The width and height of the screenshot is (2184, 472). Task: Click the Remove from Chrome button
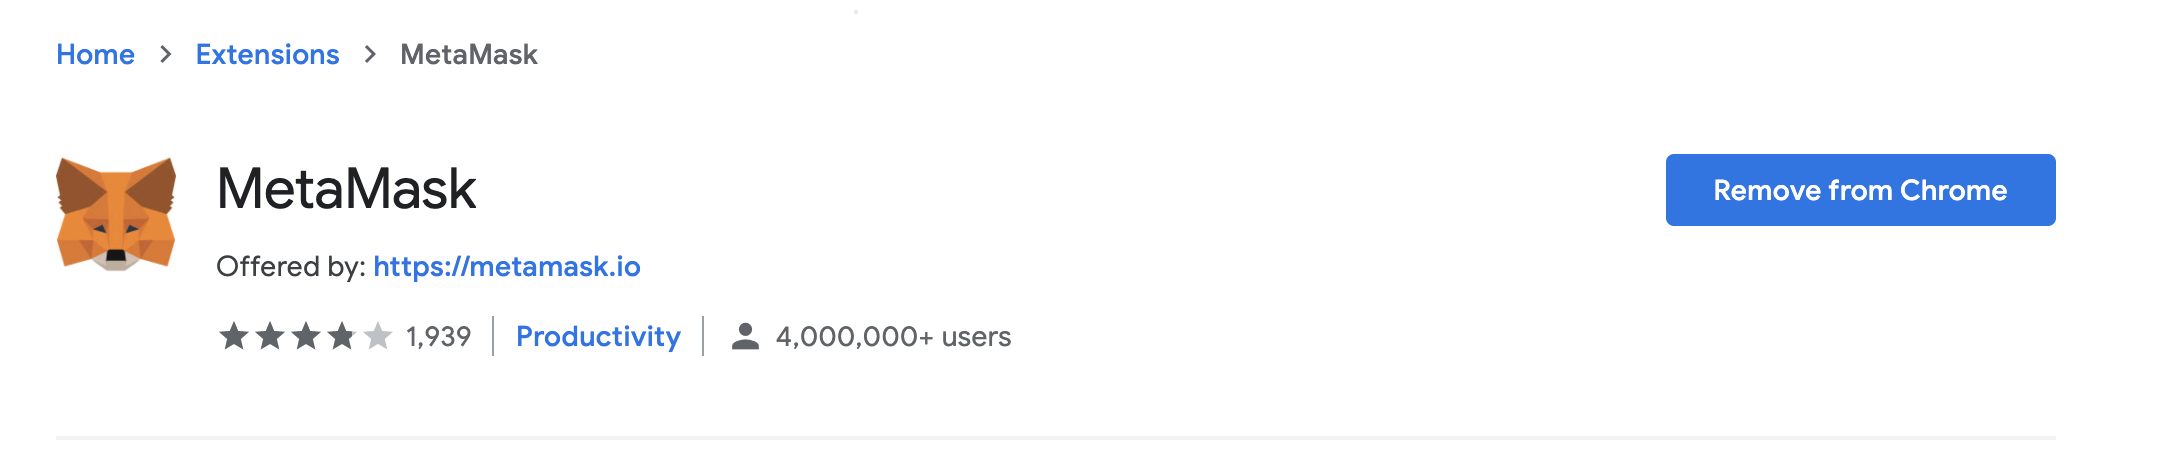(x=1860, y=190)
